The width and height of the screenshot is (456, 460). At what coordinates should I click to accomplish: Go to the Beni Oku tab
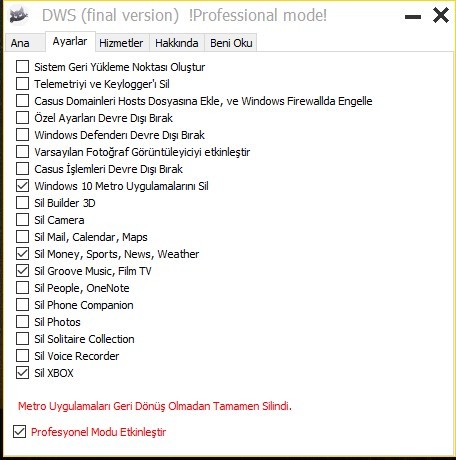(x=231, y=43)
